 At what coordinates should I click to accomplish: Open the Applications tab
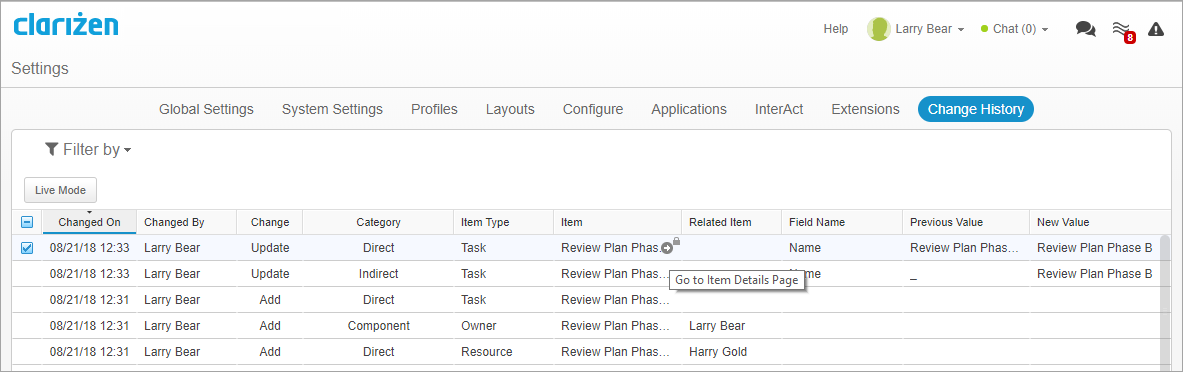point(689,109)
